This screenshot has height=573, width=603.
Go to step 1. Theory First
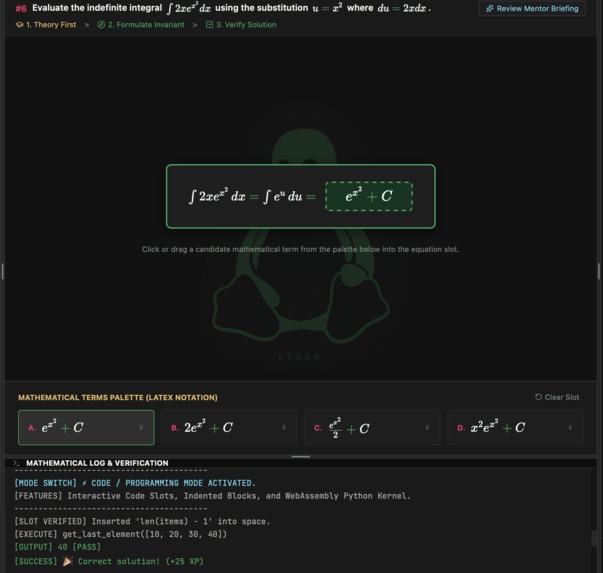(46, 25)
